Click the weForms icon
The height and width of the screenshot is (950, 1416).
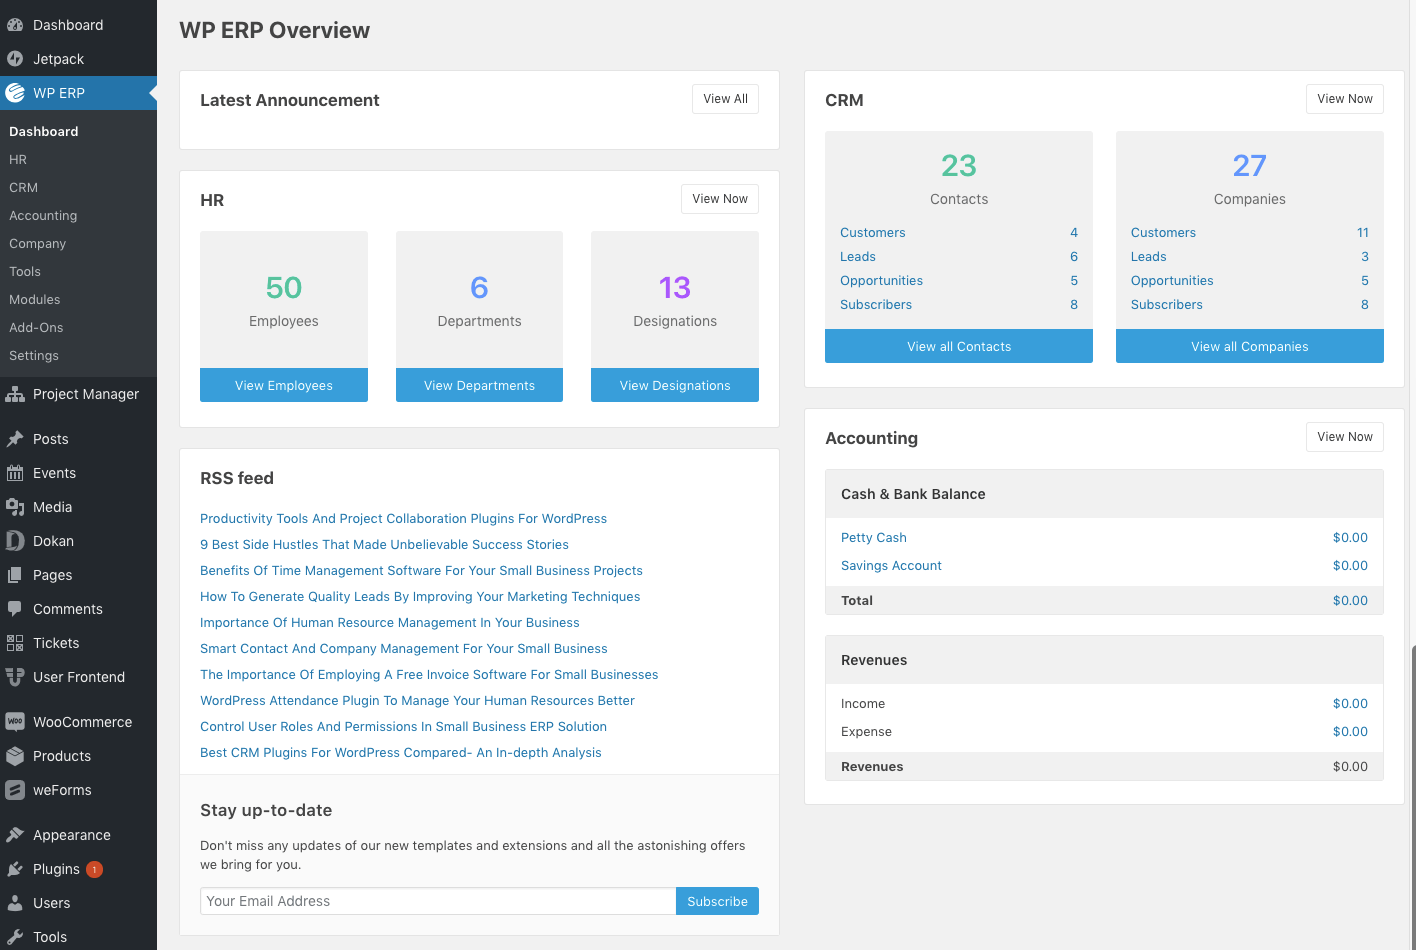tap(15, 790)
